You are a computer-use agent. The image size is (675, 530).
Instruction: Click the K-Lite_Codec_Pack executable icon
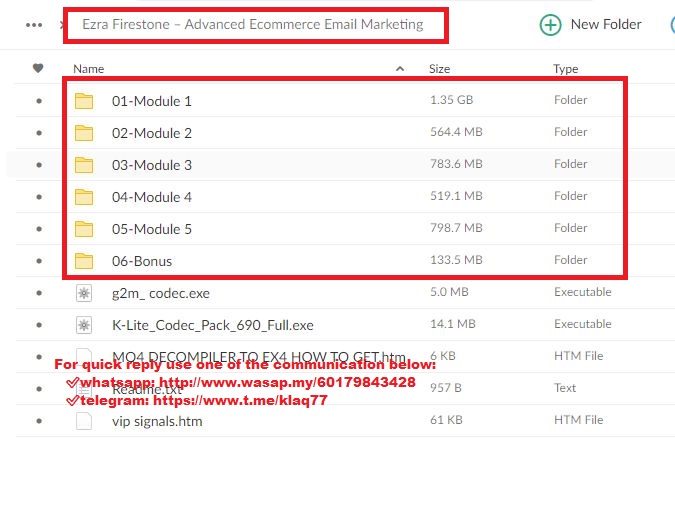84,325
